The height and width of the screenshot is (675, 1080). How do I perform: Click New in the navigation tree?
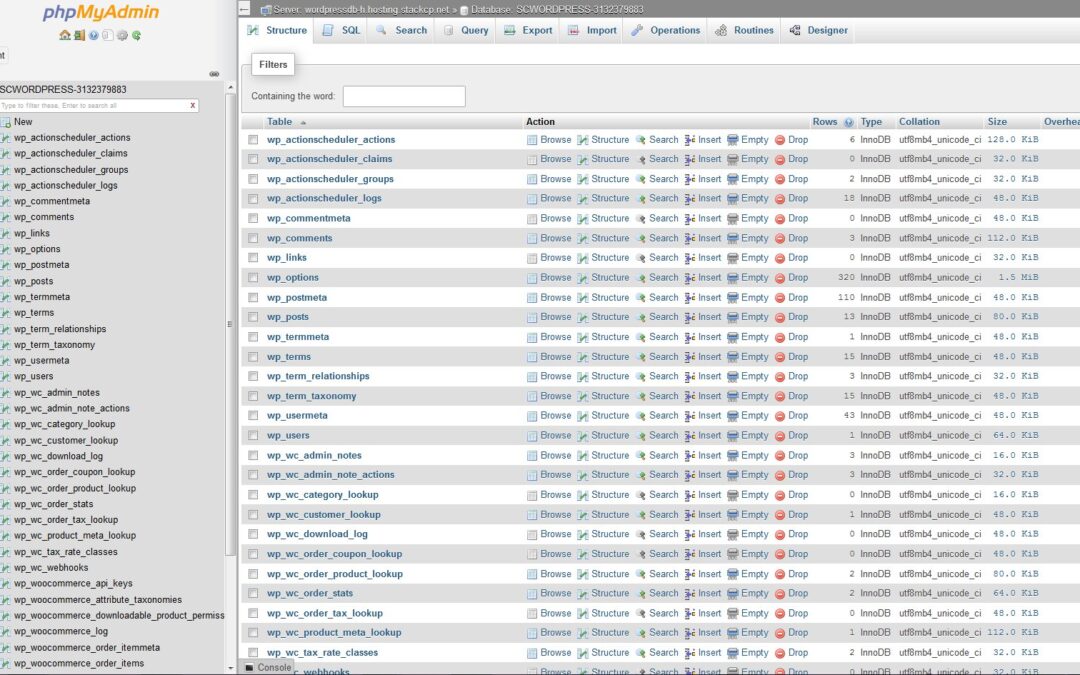click(x=23, y=121)
